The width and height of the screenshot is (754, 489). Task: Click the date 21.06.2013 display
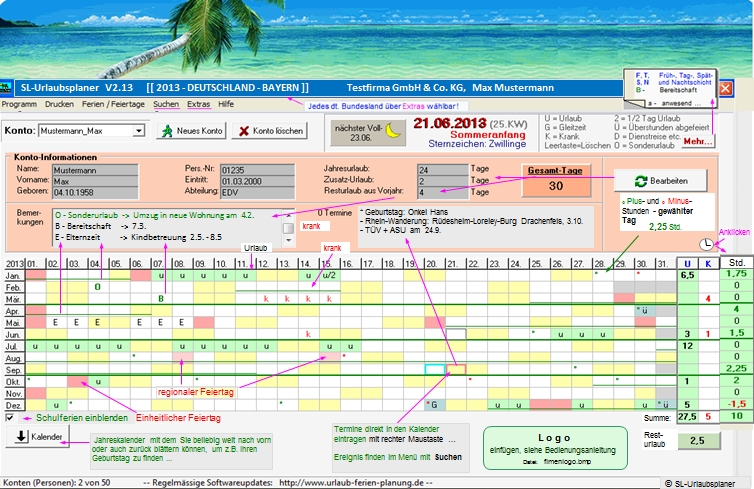[450, 124]
